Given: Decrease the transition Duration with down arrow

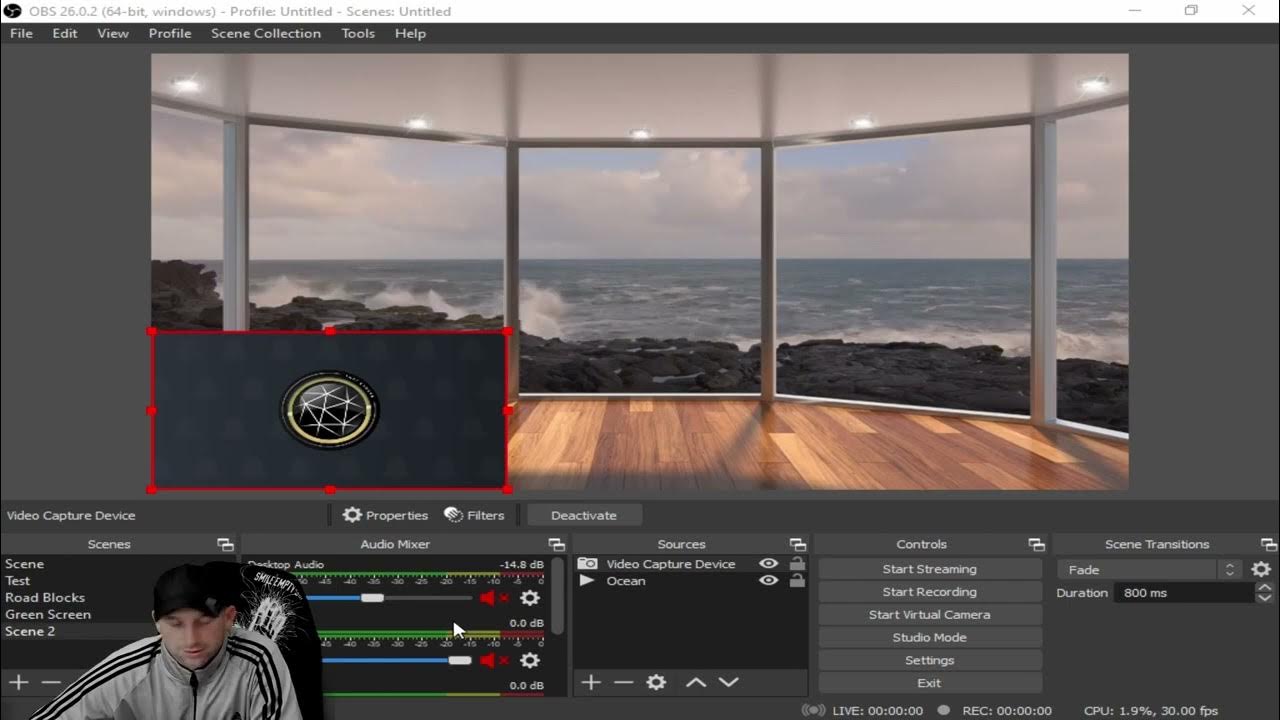Looking at the screenshot, I should pos(1265,598).
